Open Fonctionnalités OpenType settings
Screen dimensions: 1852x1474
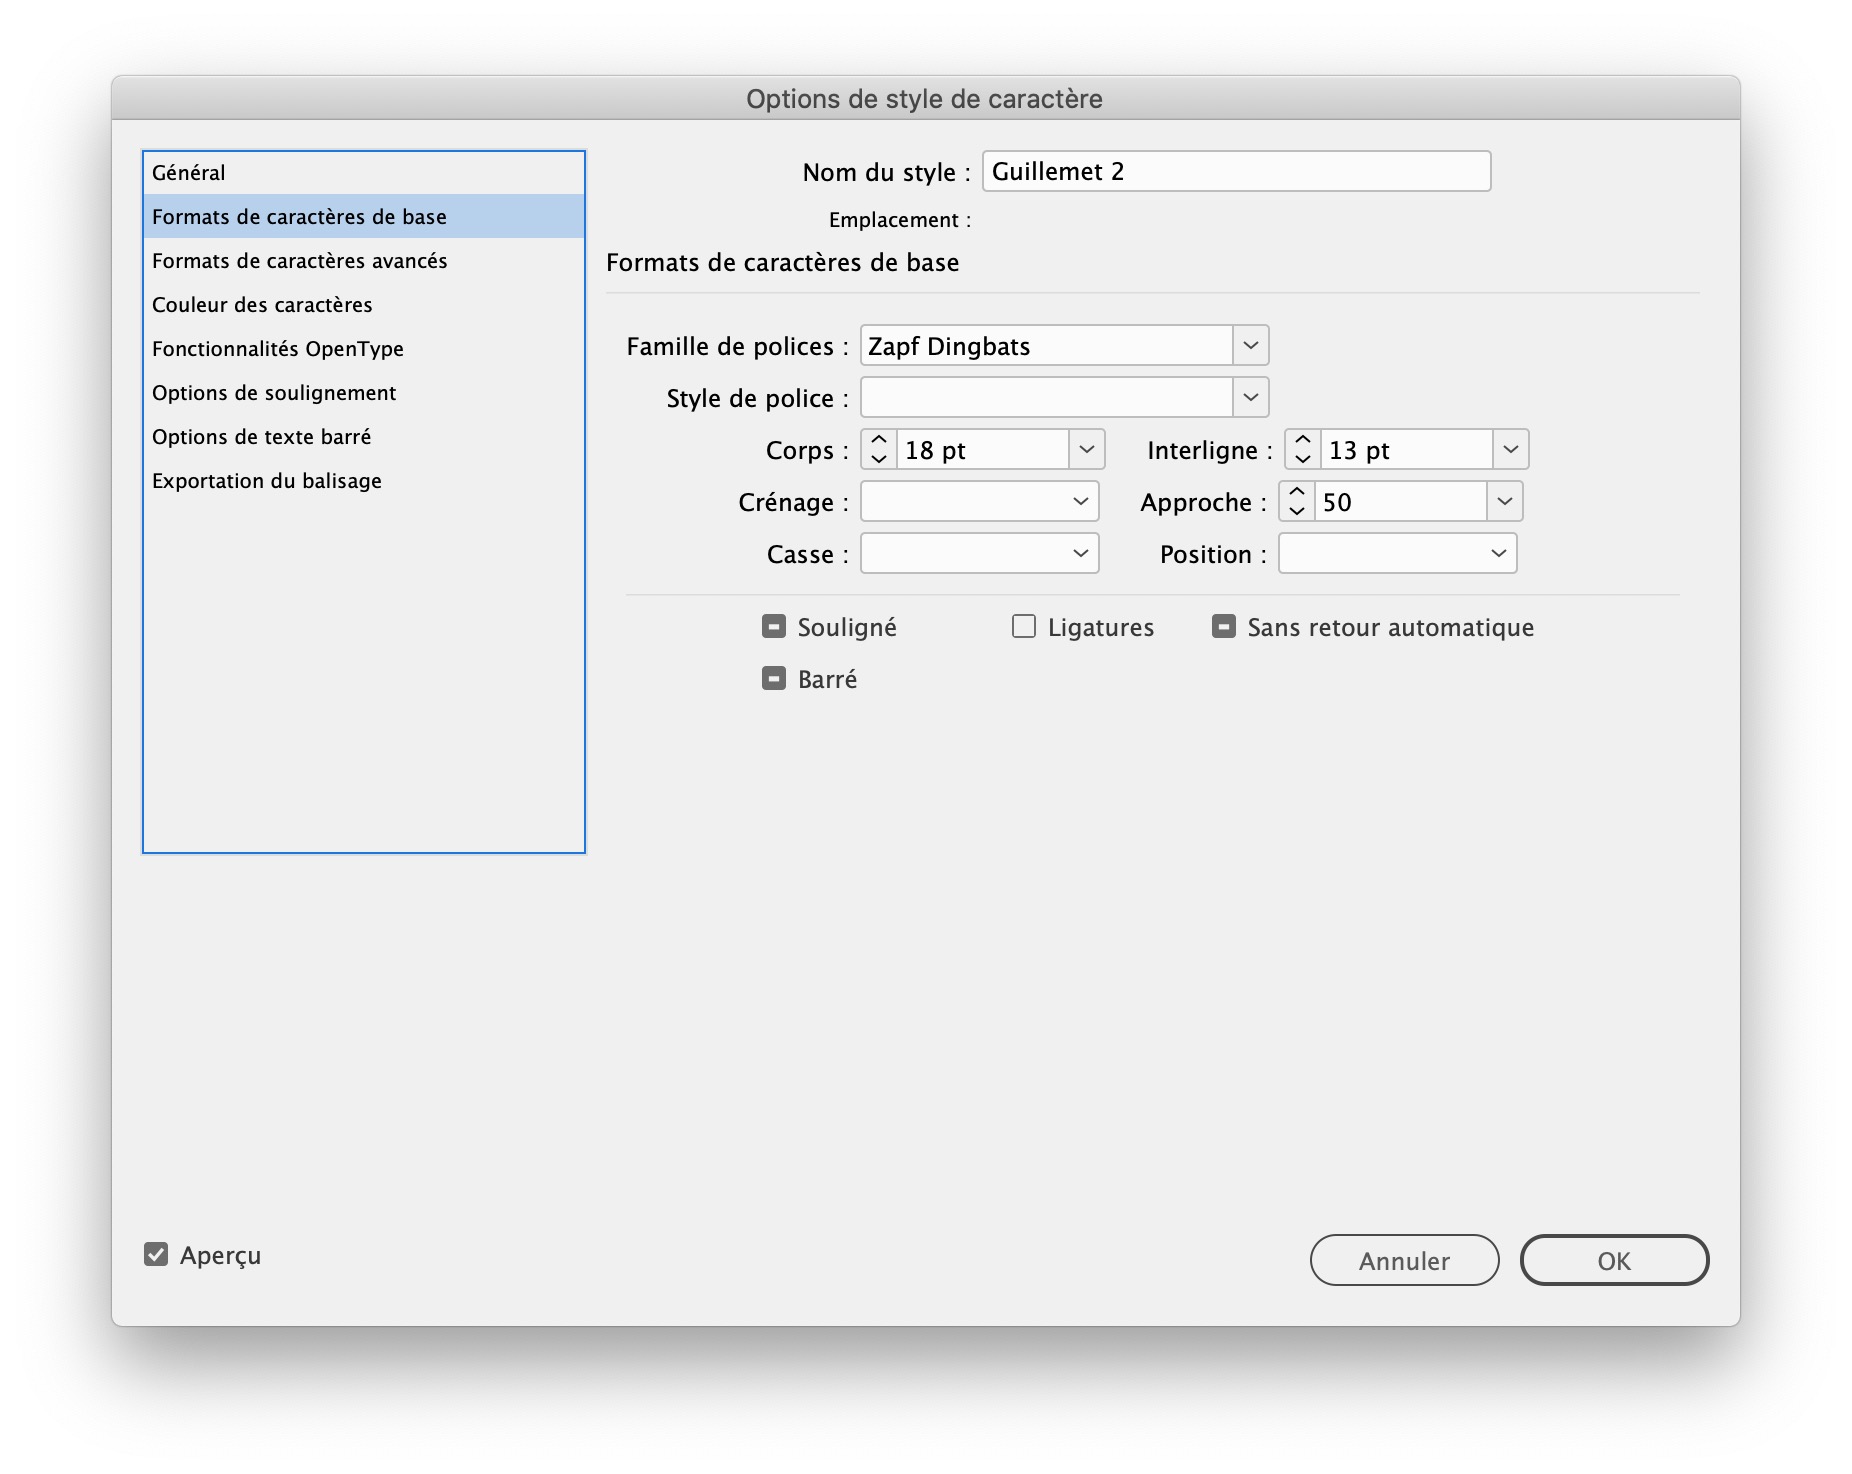tap(277, 348)
